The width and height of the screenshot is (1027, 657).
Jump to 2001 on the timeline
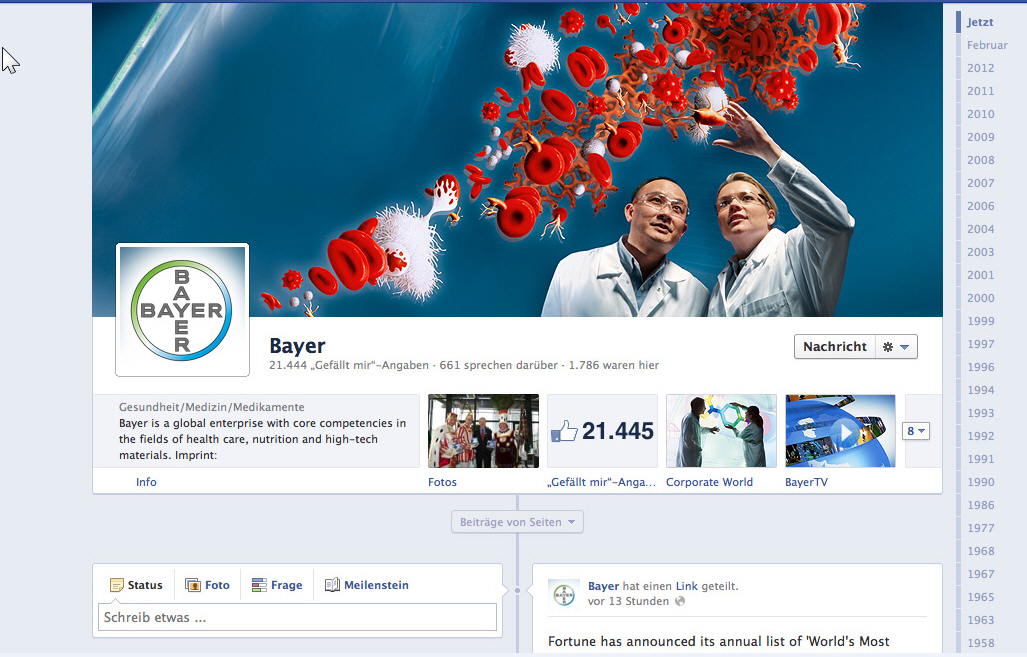(x=980, y=275)
